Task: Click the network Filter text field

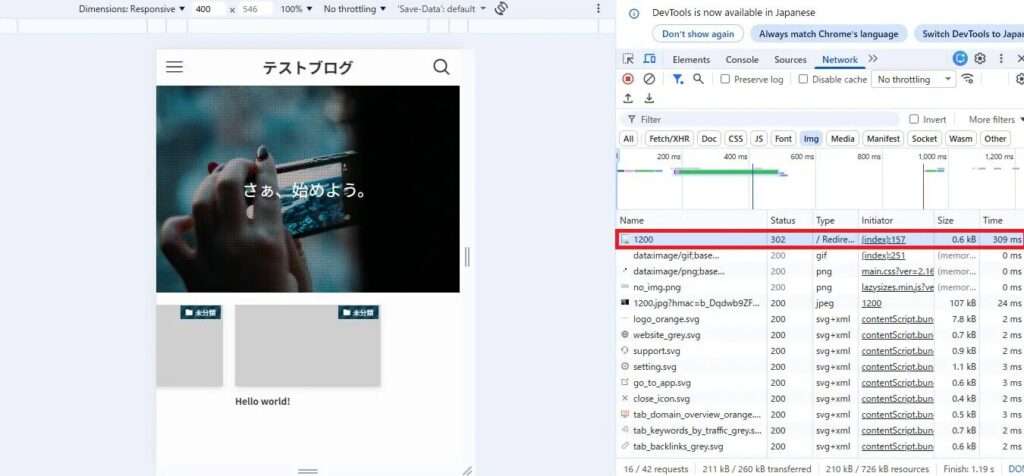Action: [760, 119]
